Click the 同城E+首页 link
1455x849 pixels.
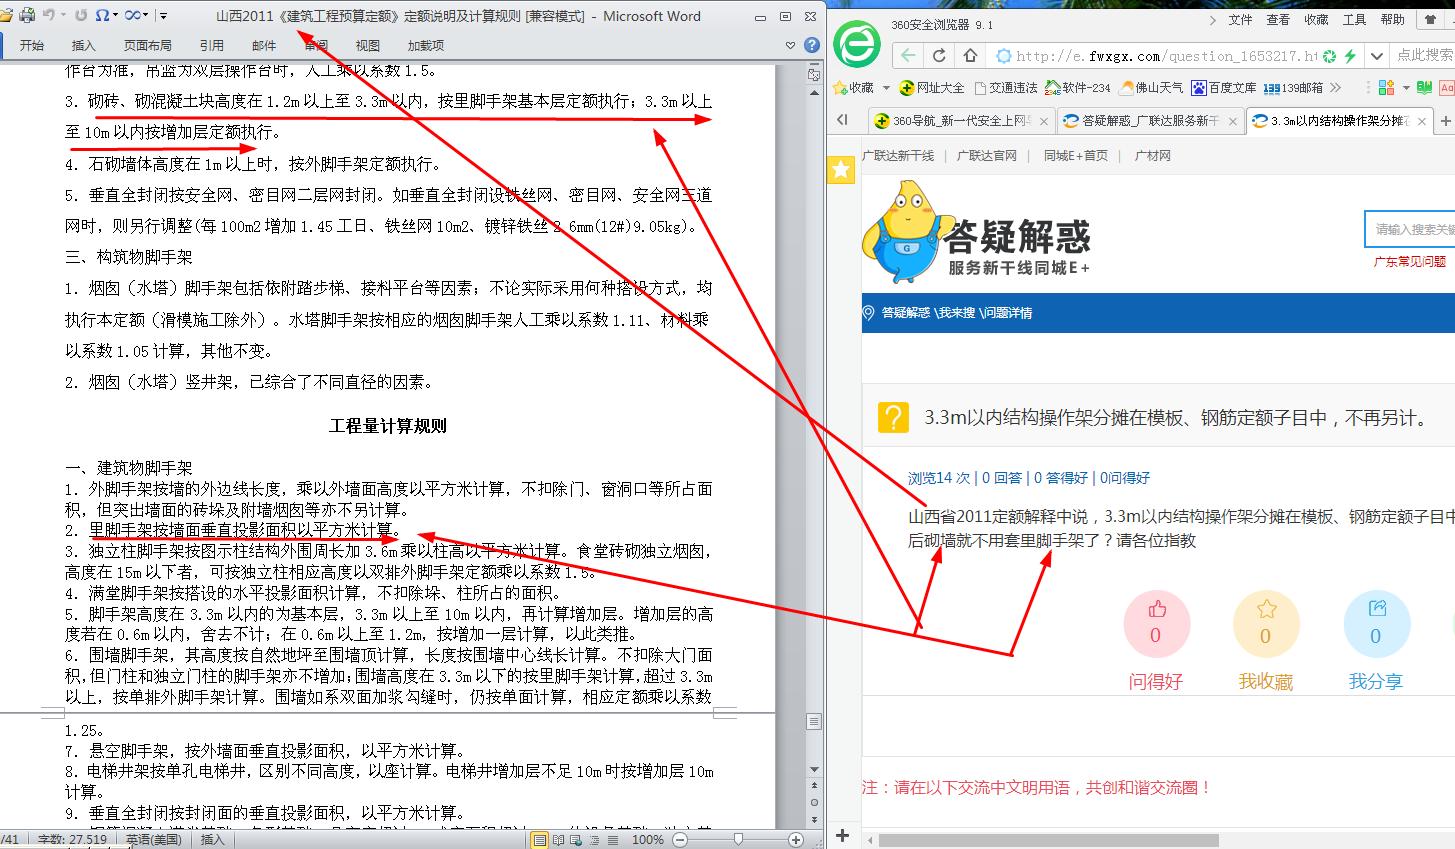(1076, 156)
